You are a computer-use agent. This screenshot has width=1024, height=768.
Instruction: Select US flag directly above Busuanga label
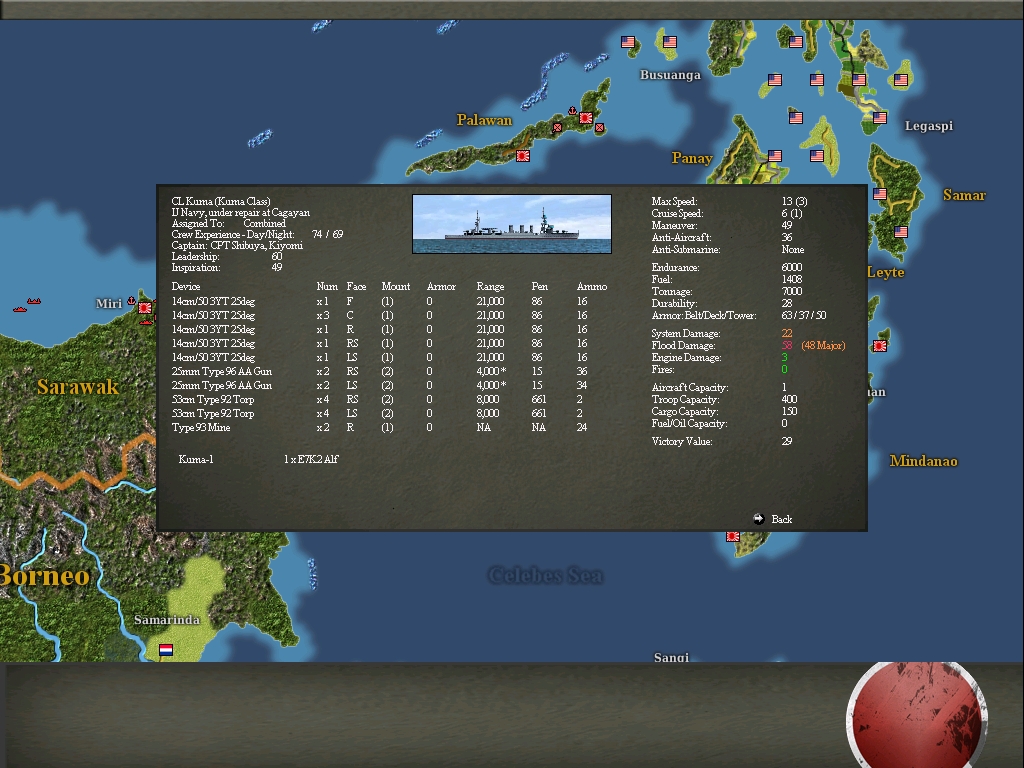[x=669, y=42]
